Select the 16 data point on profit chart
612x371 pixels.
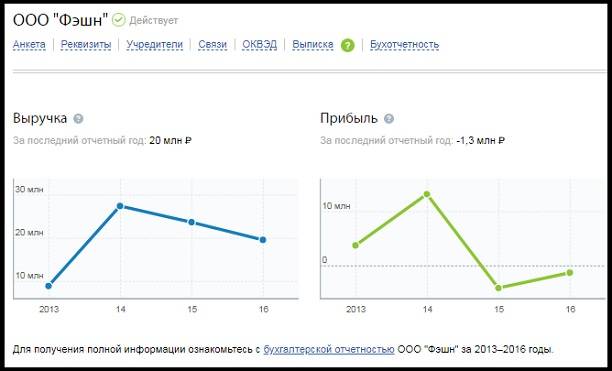[x=570, y=273]
